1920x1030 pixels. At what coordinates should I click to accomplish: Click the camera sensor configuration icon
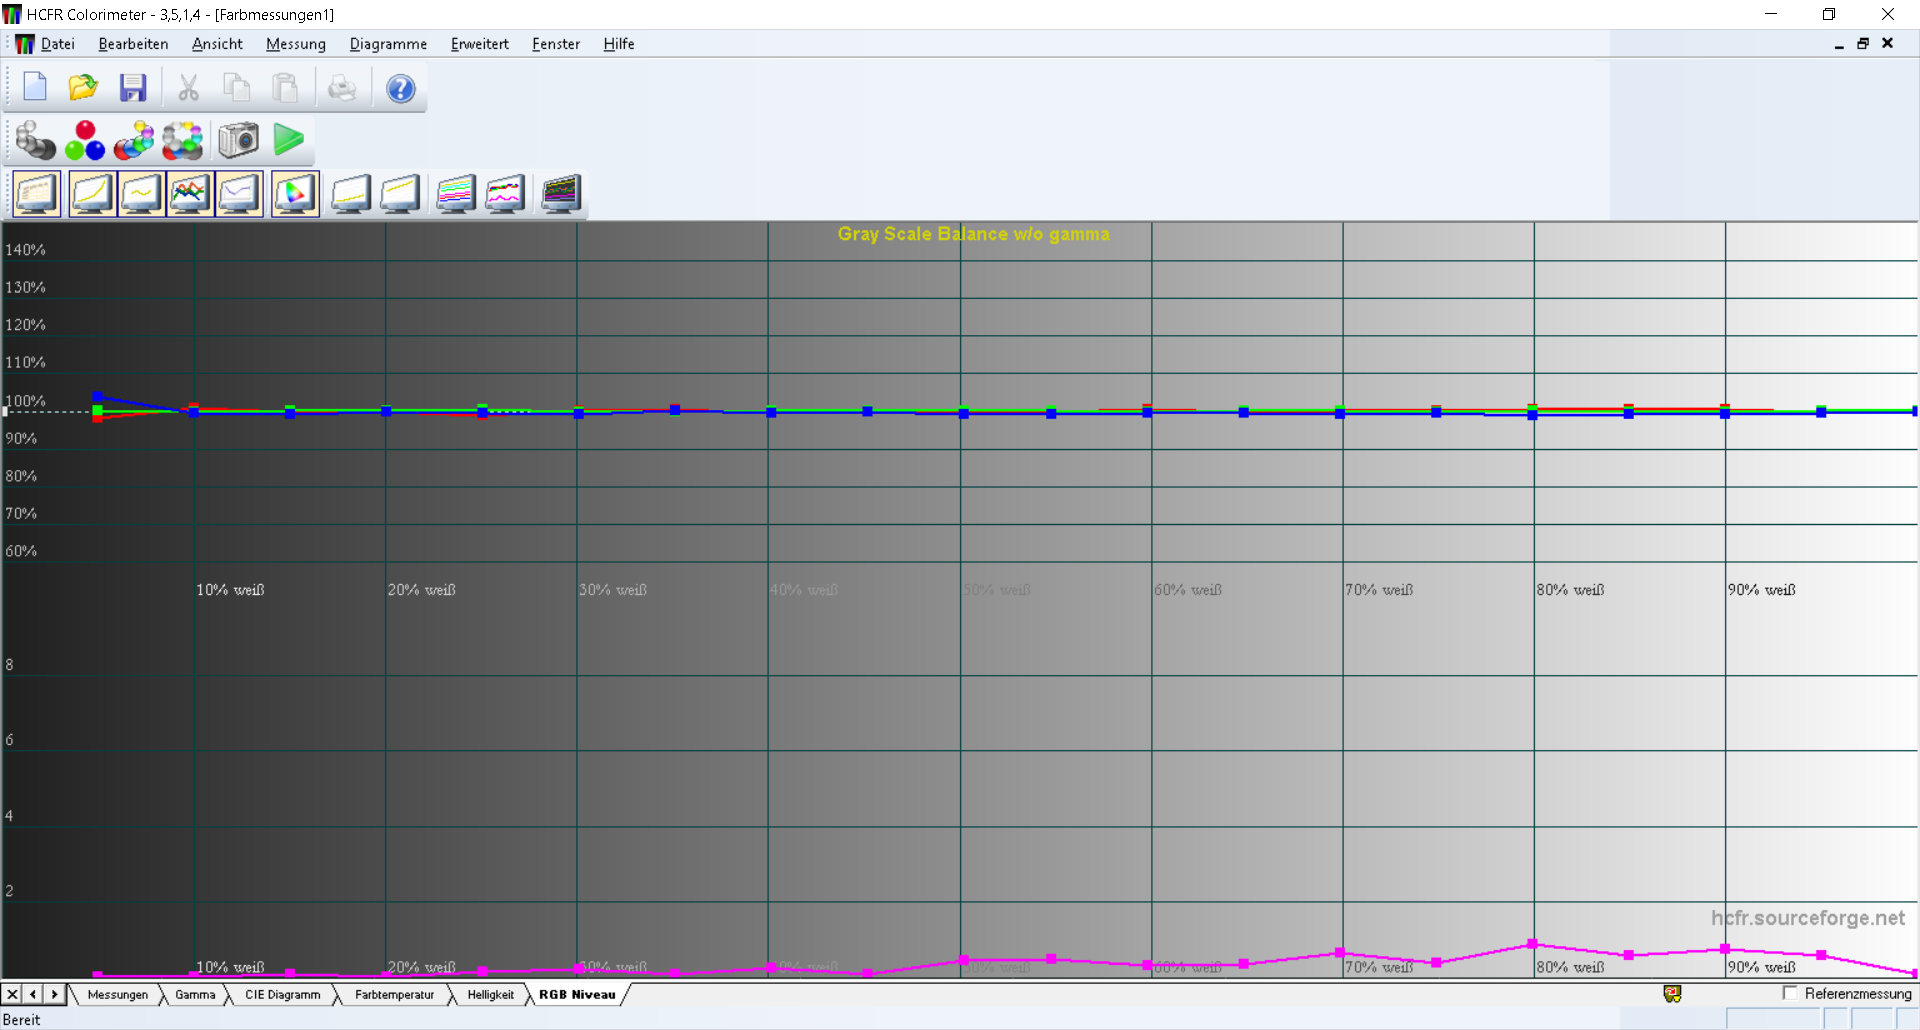tap(238, 141)
